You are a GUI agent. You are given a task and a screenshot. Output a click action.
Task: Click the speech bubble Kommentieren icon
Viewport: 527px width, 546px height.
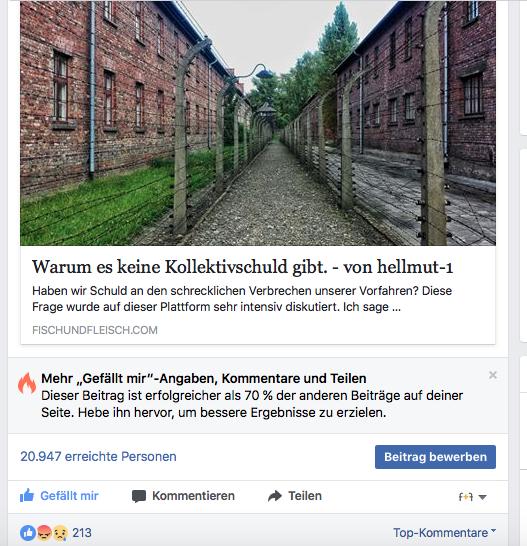pyautogui.click(x=139, y=496)
